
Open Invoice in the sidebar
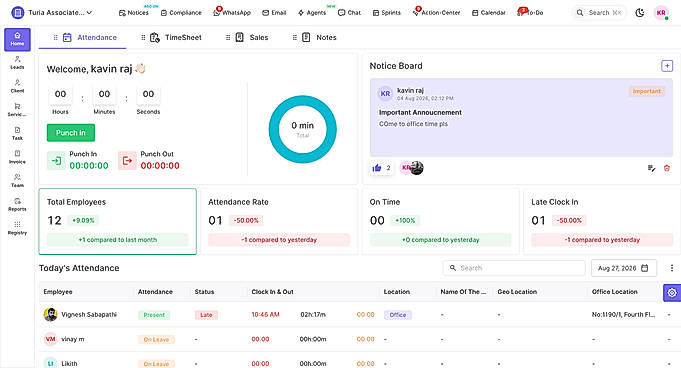[x=17, y=157]
